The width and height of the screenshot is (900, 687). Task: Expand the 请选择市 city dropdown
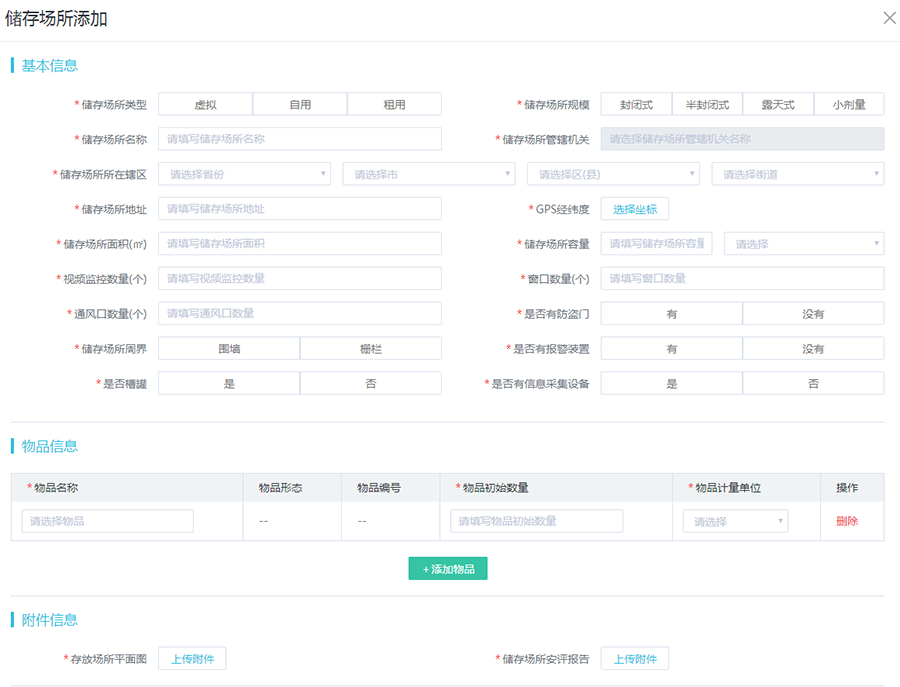pyautogui.click(x=428, y=174)
